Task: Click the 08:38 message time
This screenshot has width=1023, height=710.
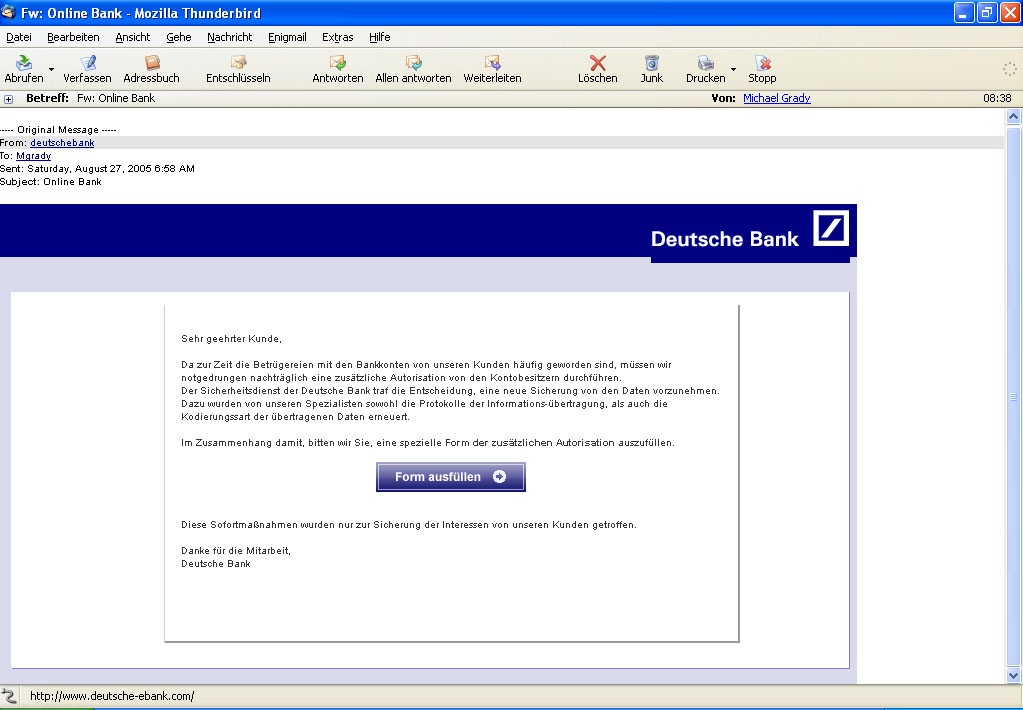Action: point(997,99)
